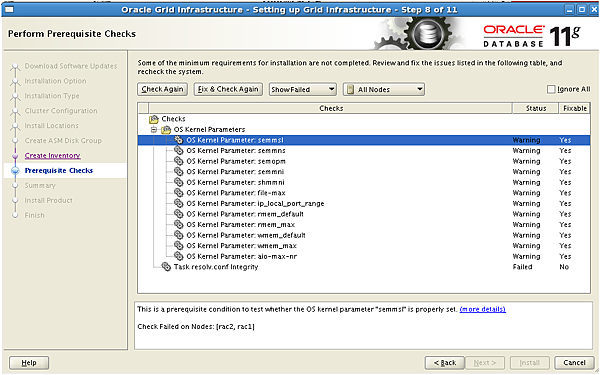The image size is (600, 375).
Task: Click the gear icon beside semmsl parameter
Action: click(178, 140)
